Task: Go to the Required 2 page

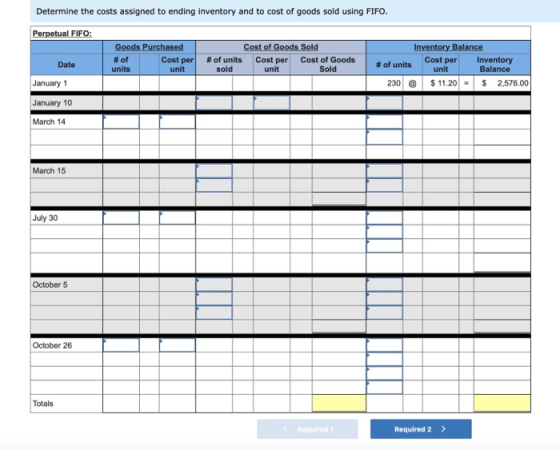Action: tap(421, 429)
